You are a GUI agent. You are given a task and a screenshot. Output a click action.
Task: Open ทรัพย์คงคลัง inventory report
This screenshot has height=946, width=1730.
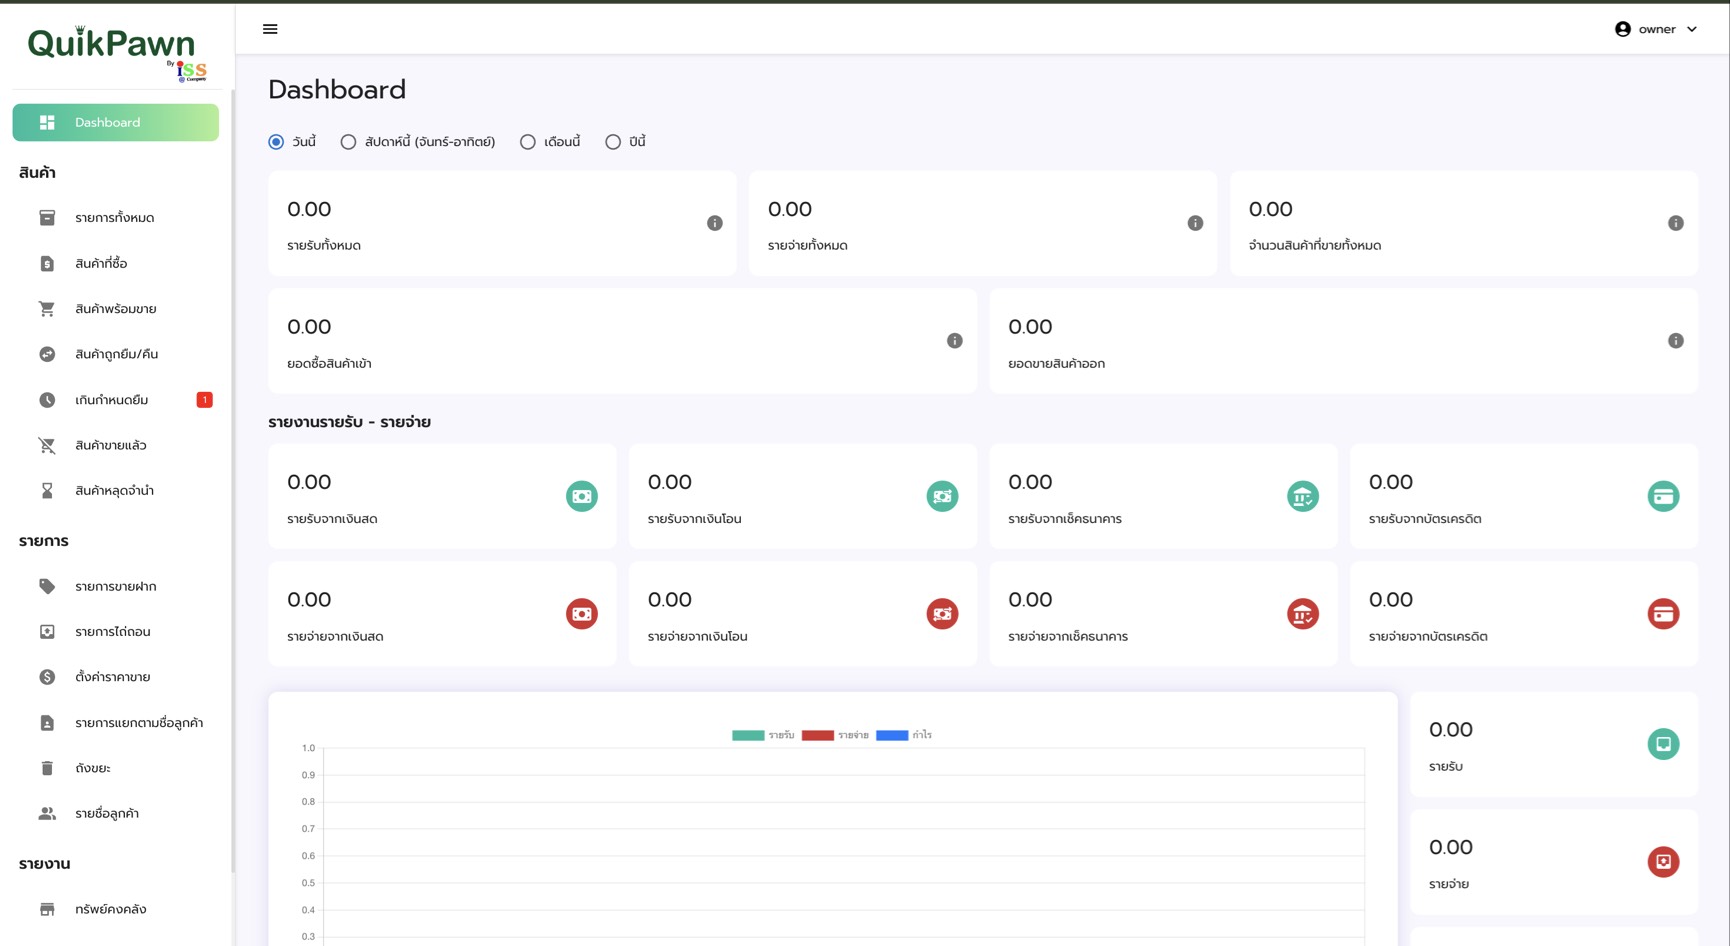pyautogui.click(x=116, y=909)
